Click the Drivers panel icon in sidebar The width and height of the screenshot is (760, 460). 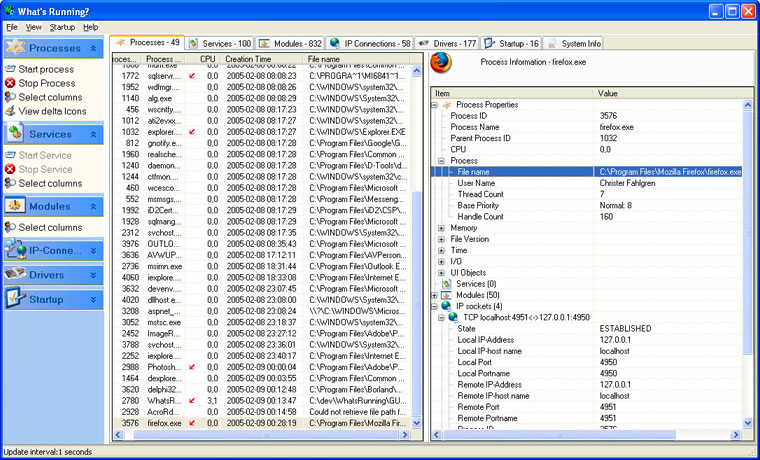pos(16,274)
